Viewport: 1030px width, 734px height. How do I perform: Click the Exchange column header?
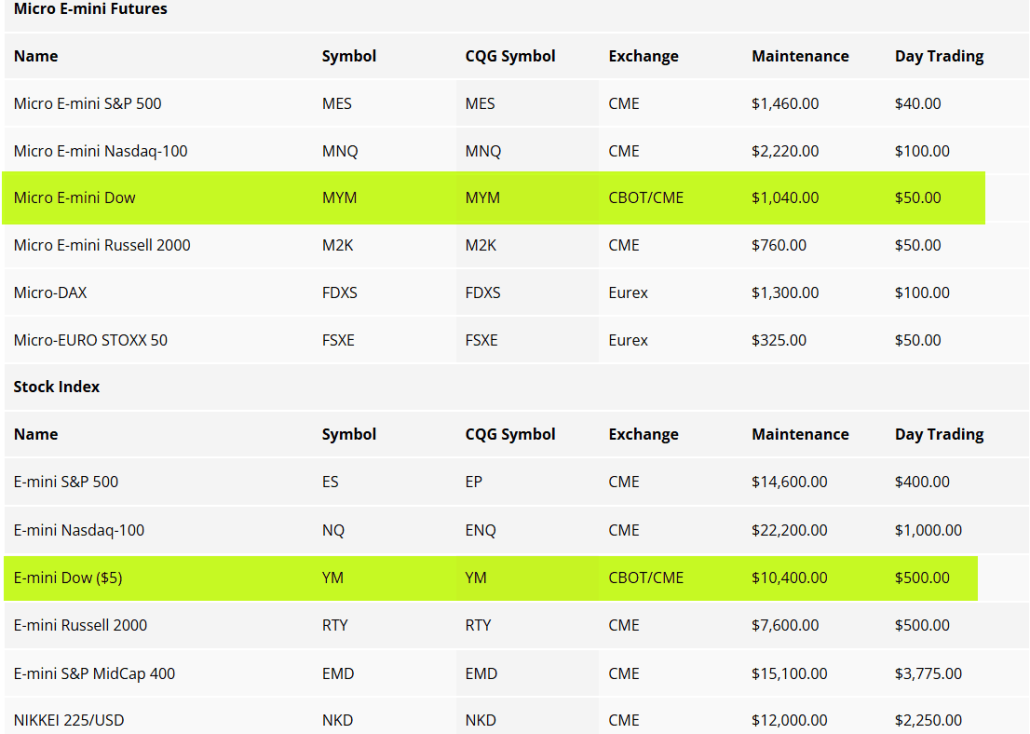click(x=643, y=56)
